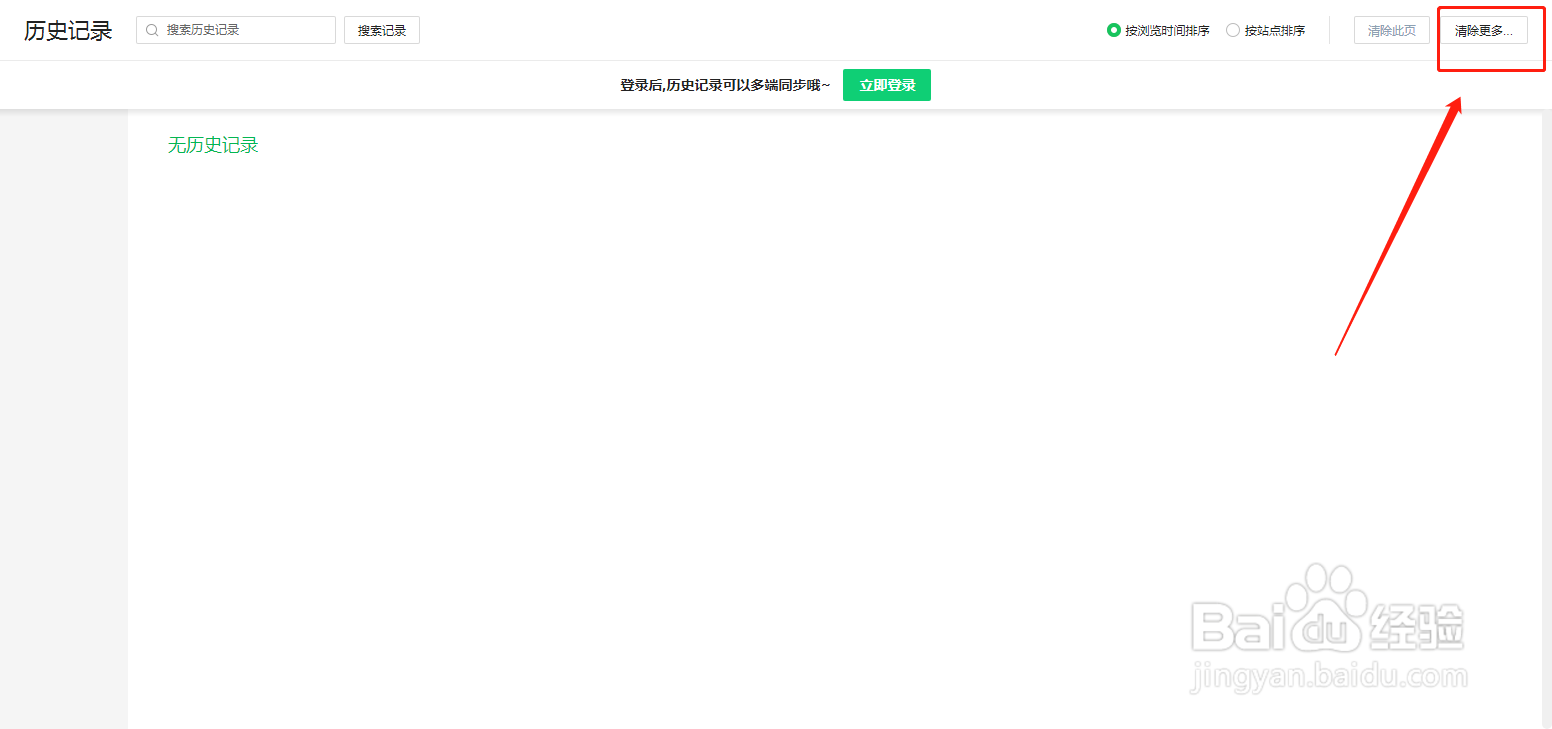Click the 历史记录 page title
Image resolution: width=1552 pixels, height=729 pixels.
click(68, 30)
